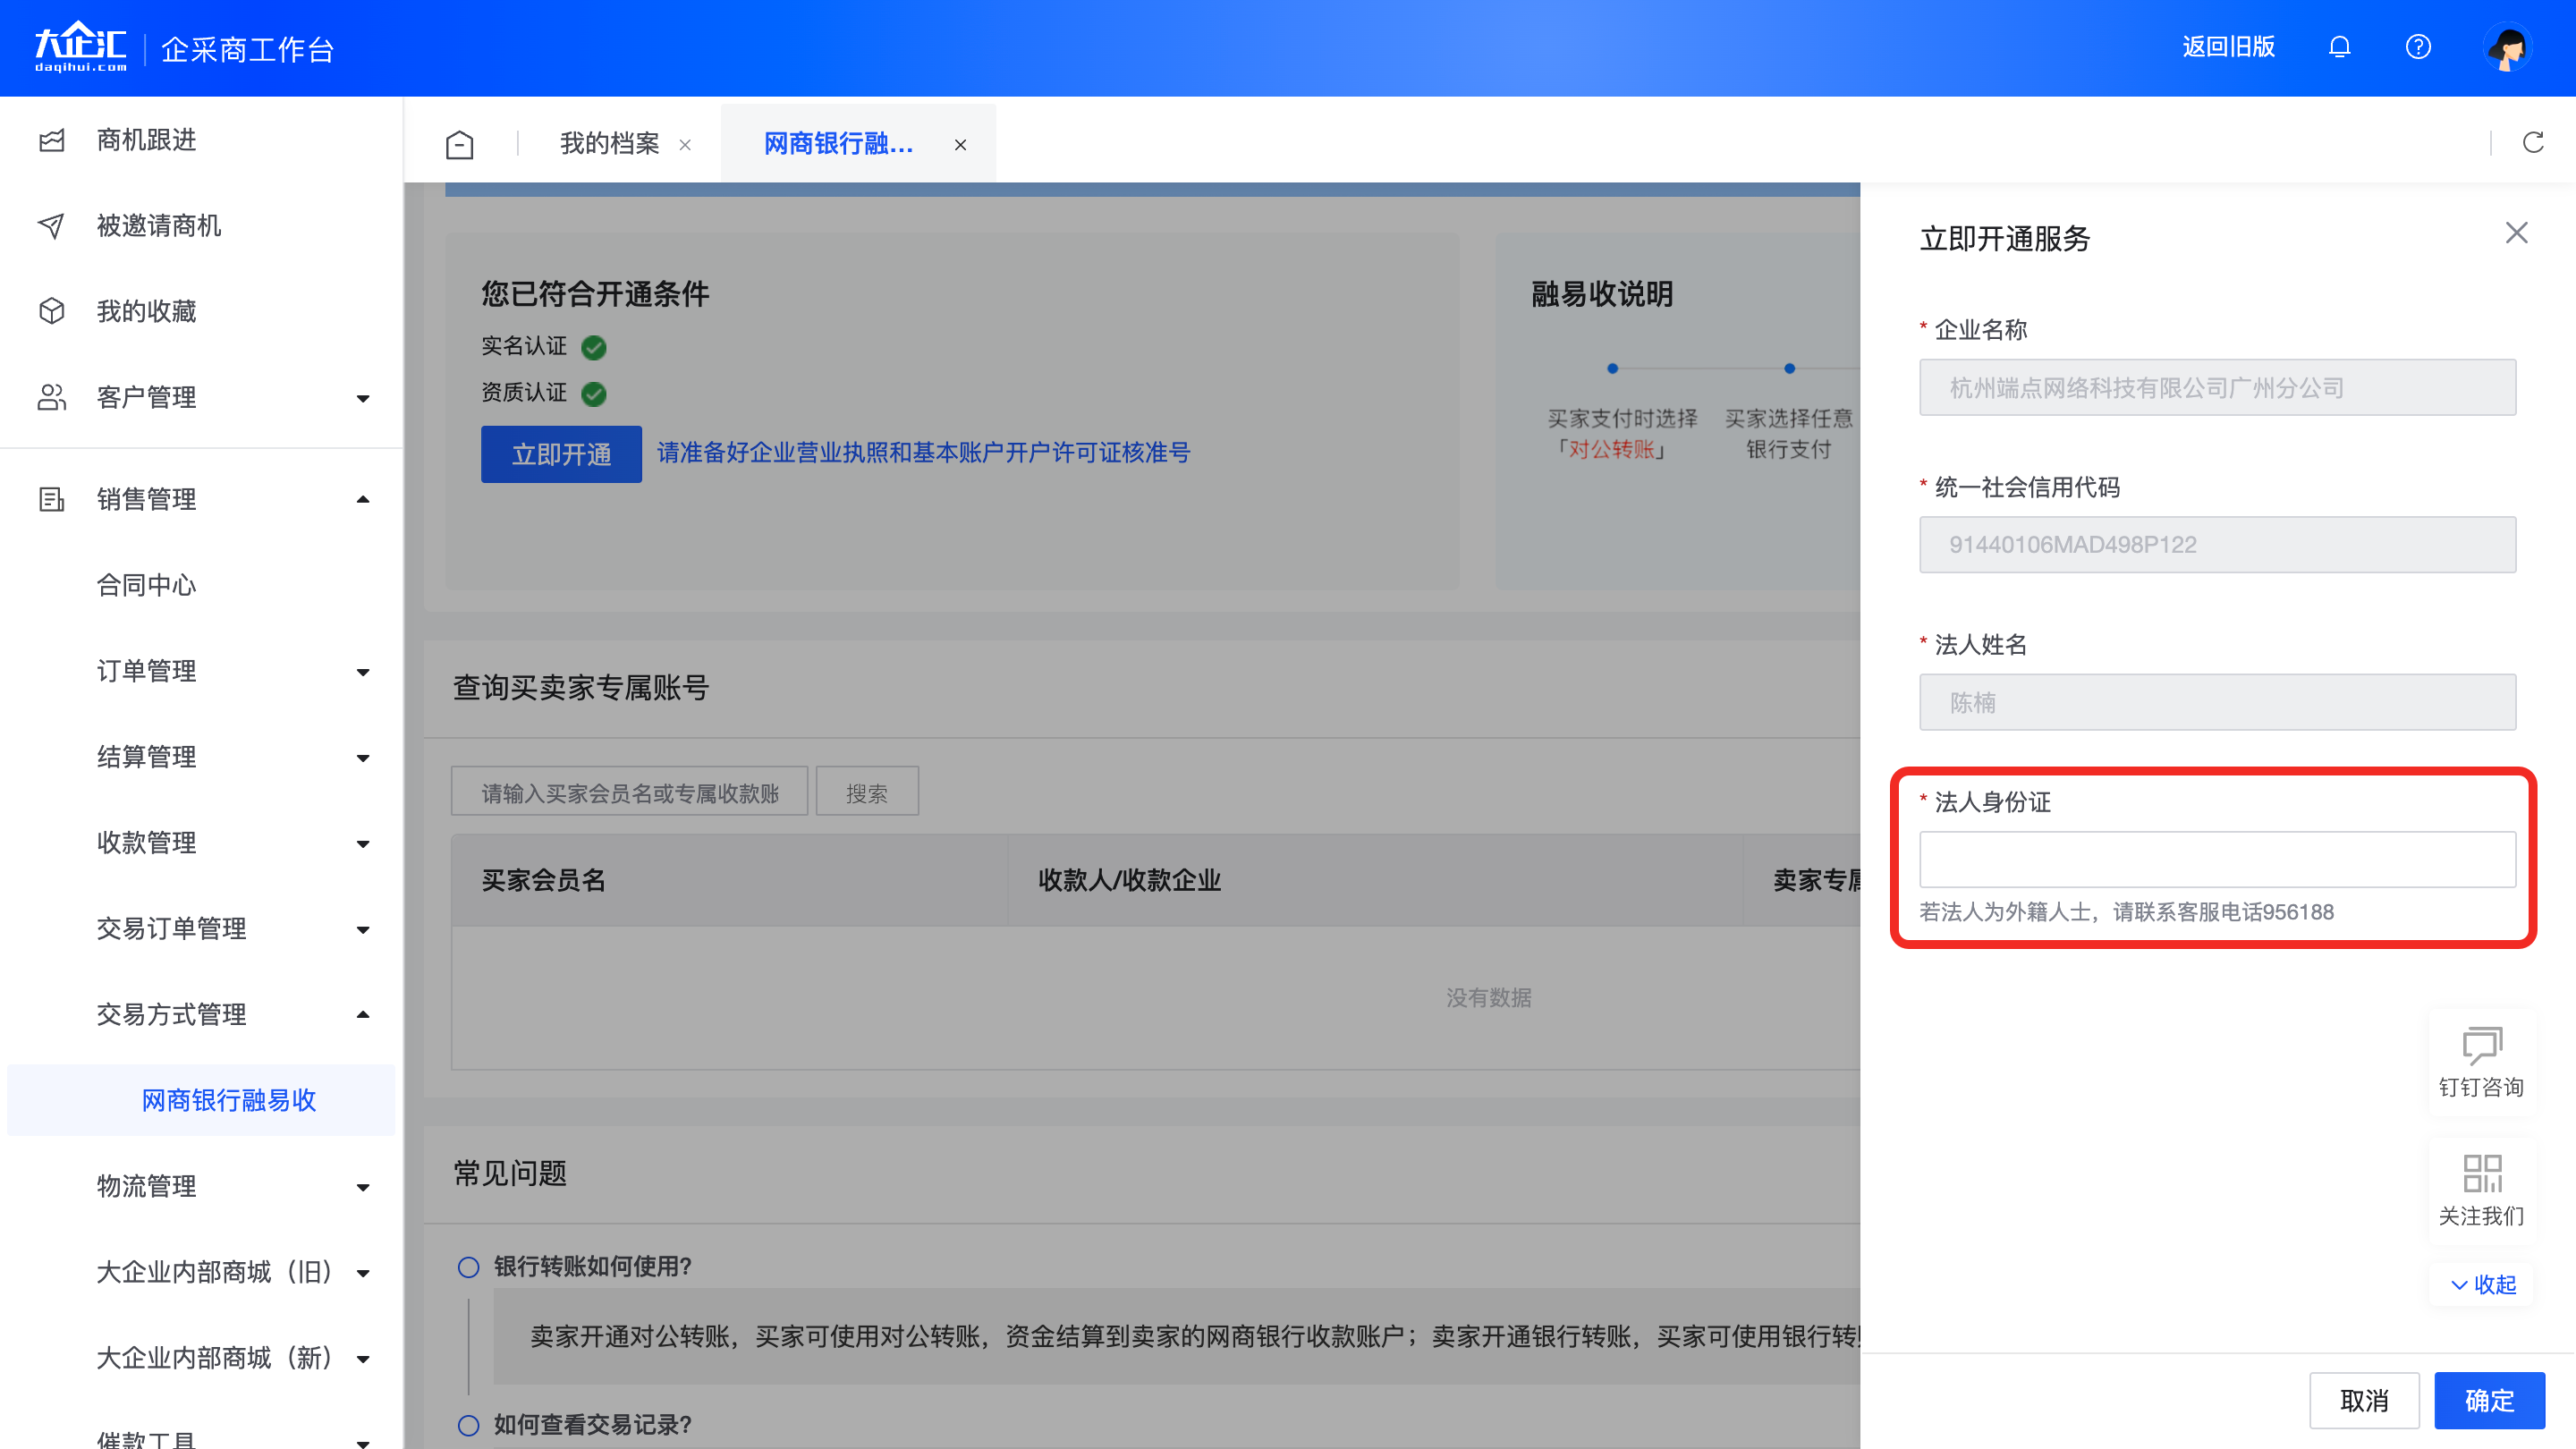Collapse 交易方式管理 submenu arrow

point(363,1014)
